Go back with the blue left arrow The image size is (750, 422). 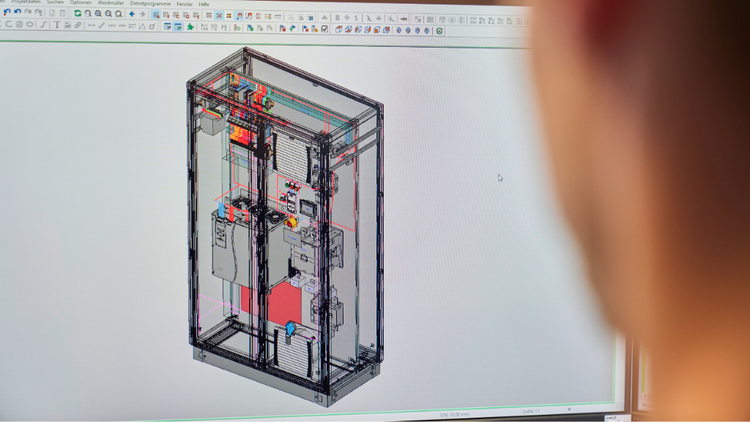click(x=132, y=14)
